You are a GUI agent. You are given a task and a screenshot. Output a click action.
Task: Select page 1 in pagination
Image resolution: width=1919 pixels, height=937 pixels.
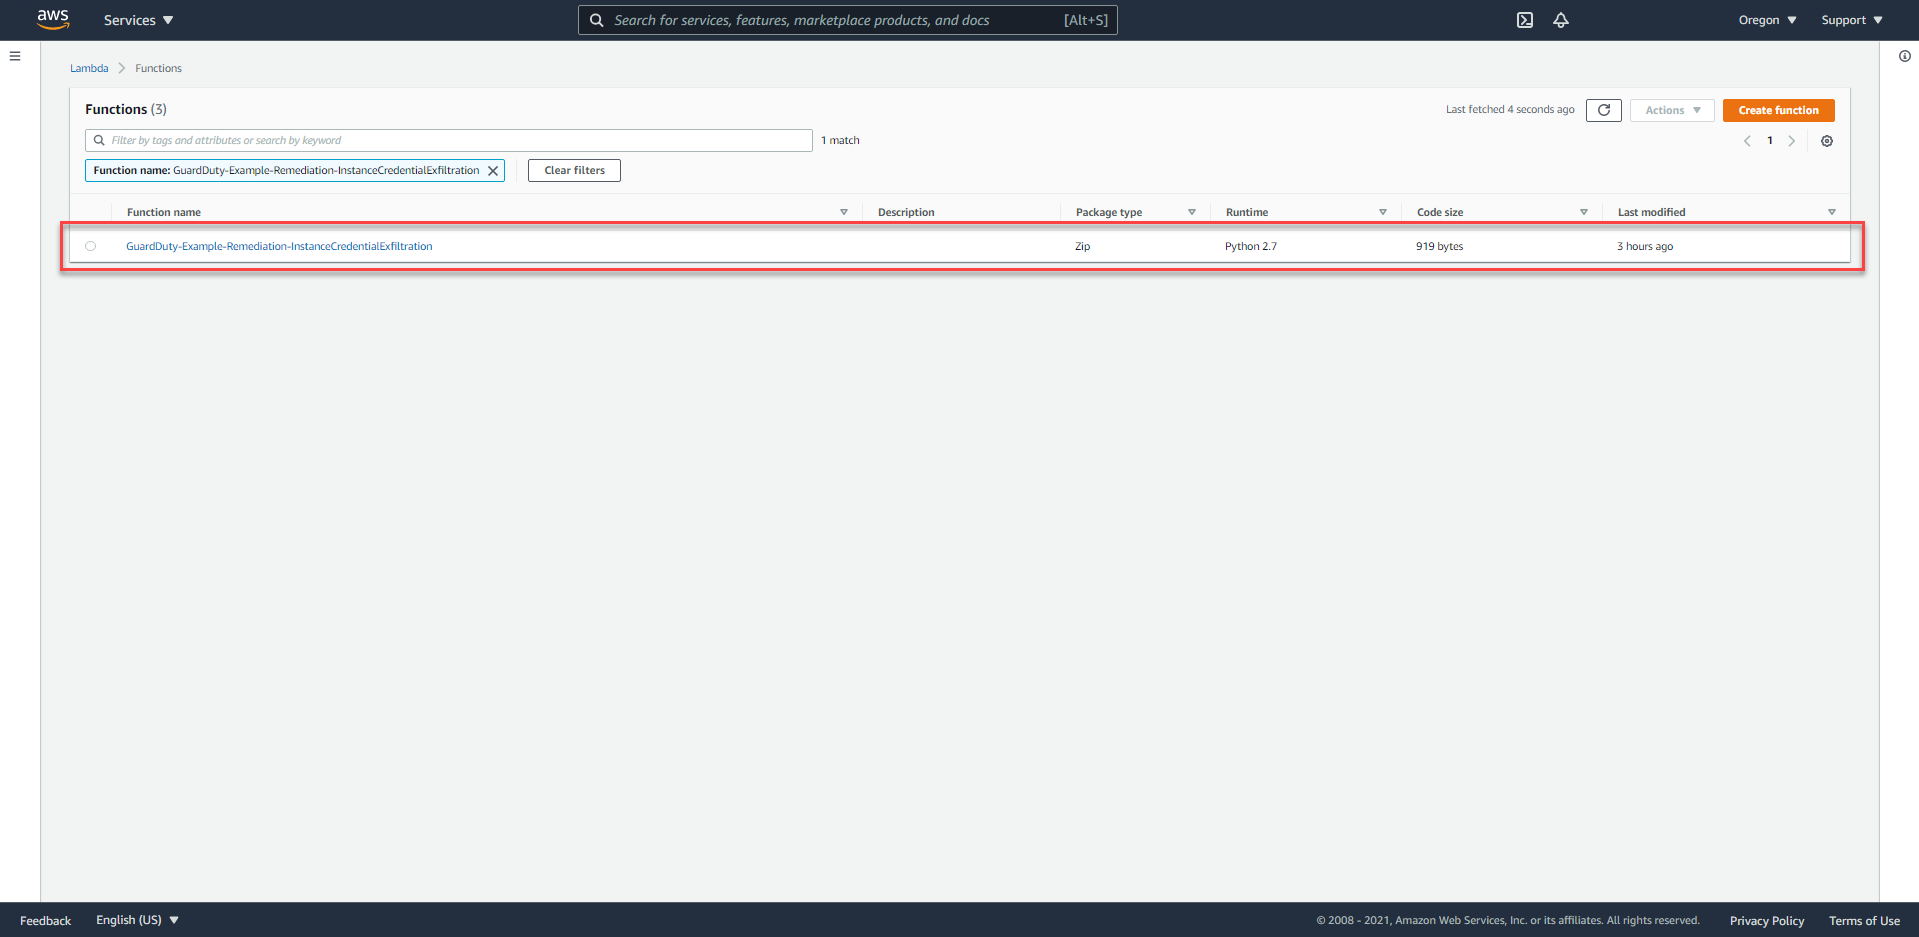[x=1770, y=141]
